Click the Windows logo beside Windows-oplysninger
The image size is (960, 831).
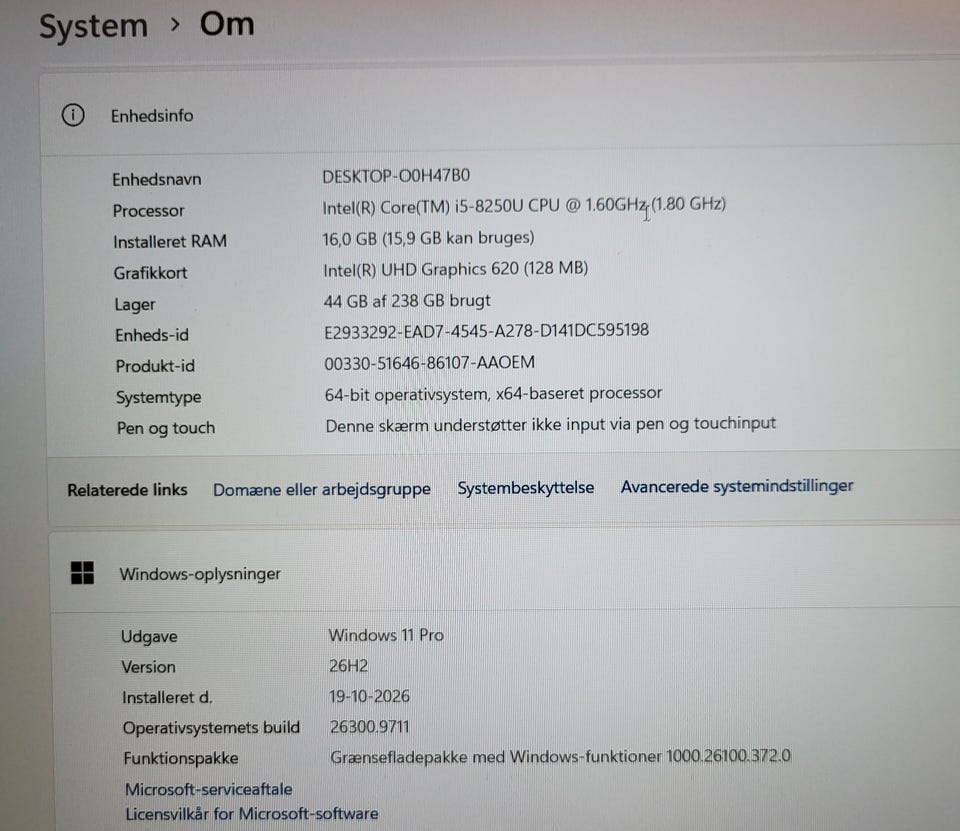click(x=83, y=573)
